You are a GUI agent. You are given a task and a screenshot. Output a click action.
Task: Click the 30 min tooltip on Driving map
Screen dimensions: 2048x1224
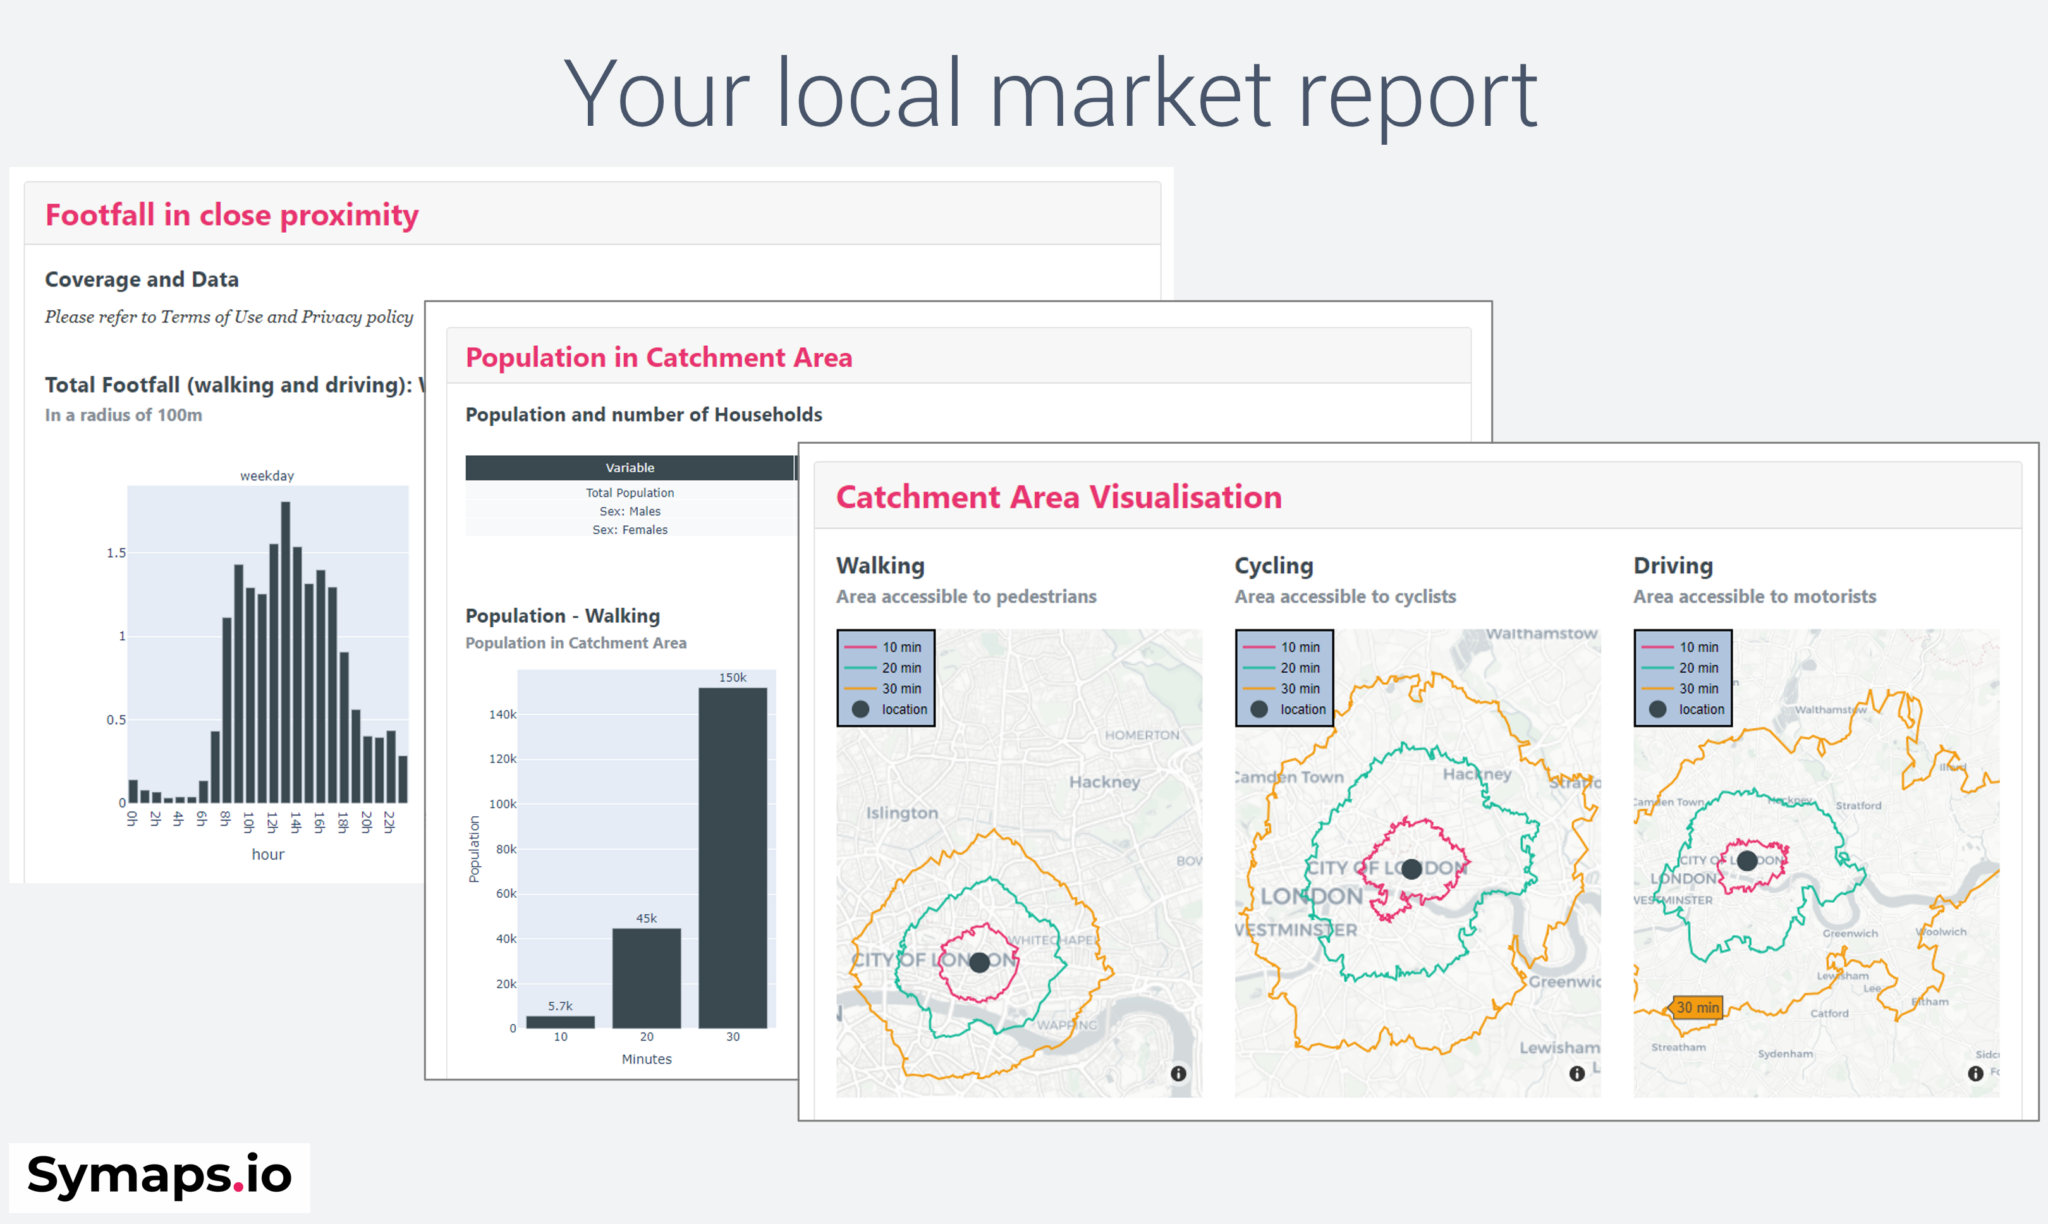pos(1697,1007)
